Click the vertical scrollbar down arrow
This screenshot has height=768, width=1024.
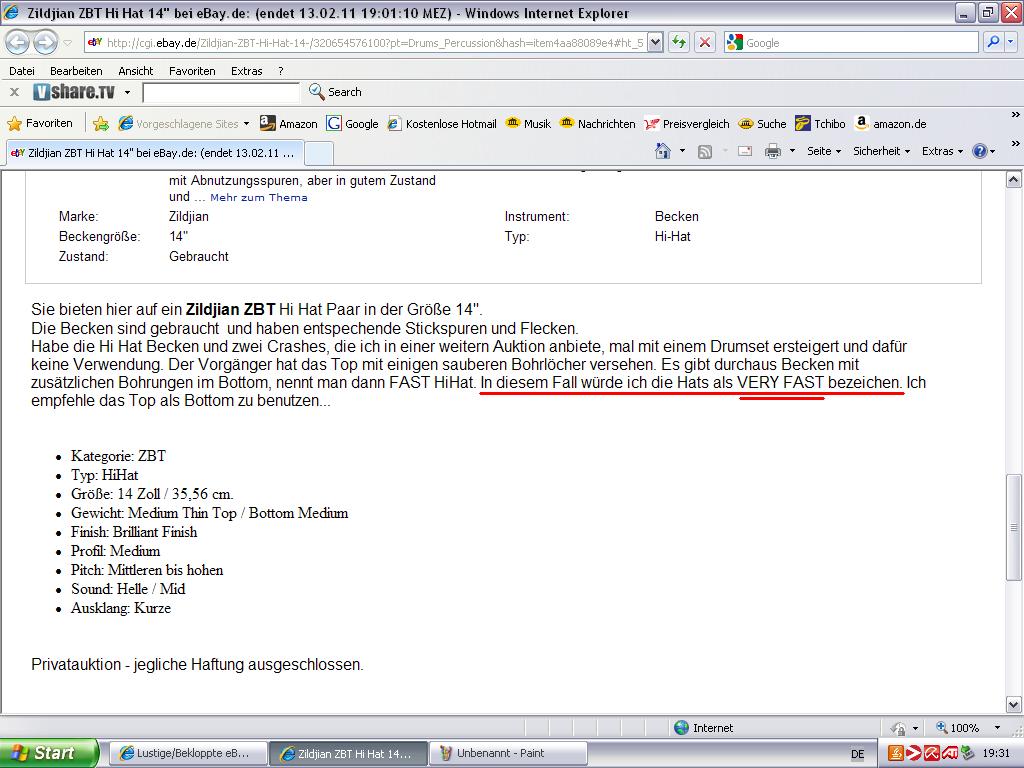pos(1014,705)
